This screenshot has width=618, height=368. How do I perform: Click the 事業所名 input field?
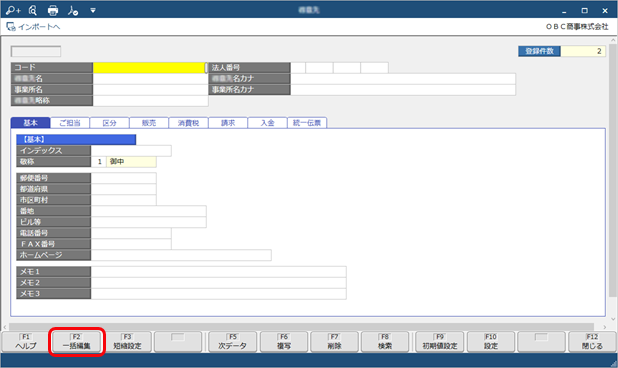coord(150,90)
